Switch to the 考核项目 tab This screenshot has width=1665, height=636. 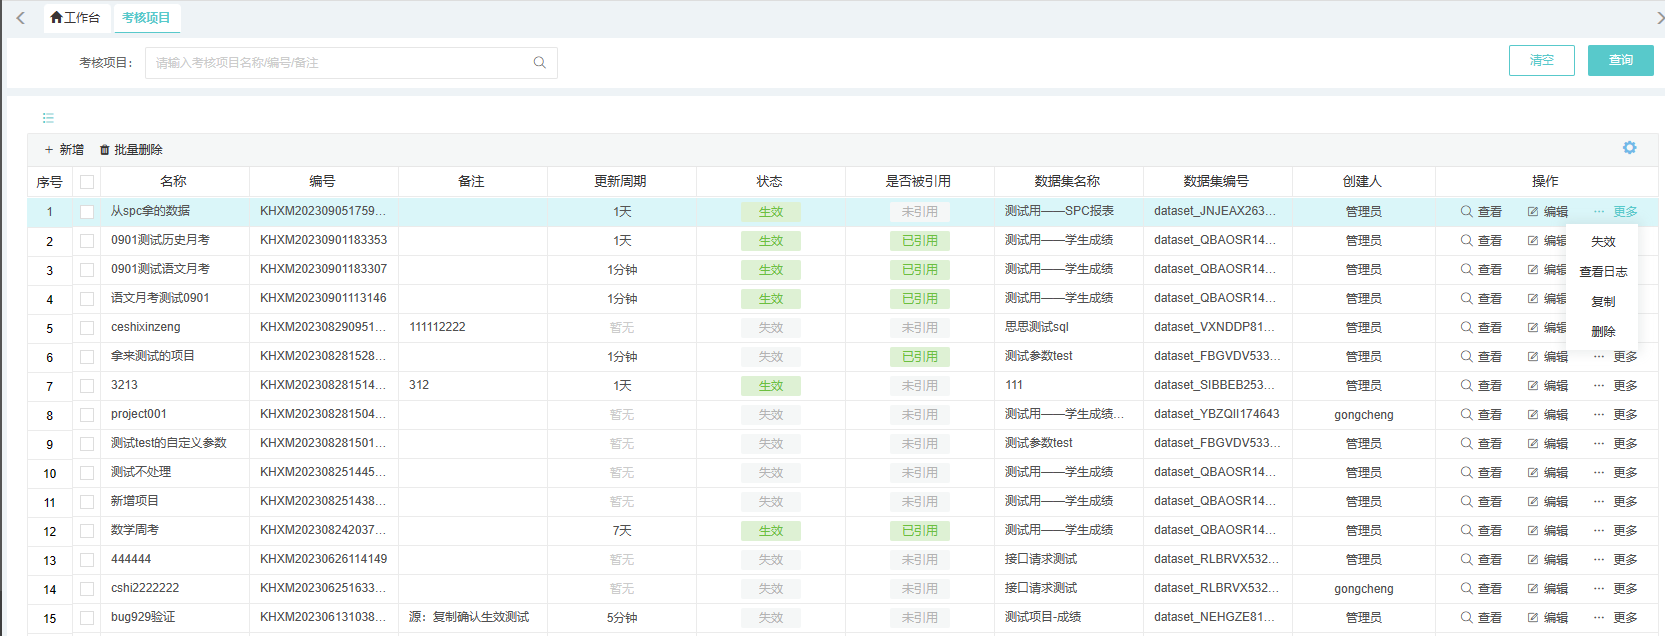tap(146, 18)
